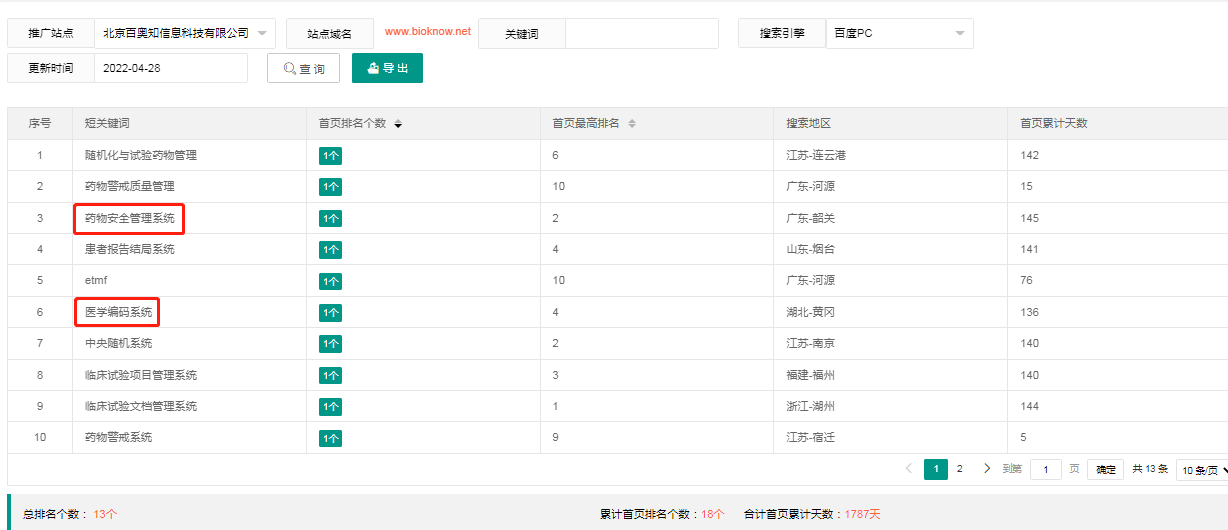Go to page 2 in pagination
The height and width of the screenshot is (530, 1228).
pyautogui.click(x=960, y=469)
